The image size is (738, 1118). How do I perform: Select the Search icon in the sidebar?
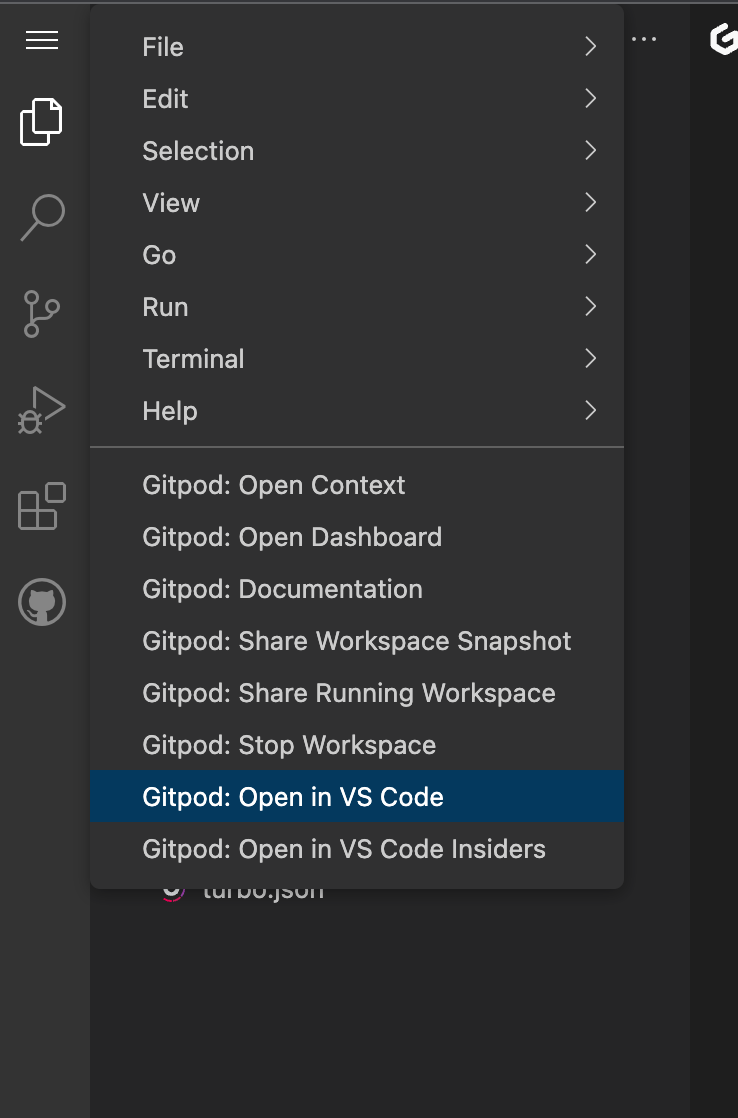click(41, 216)
